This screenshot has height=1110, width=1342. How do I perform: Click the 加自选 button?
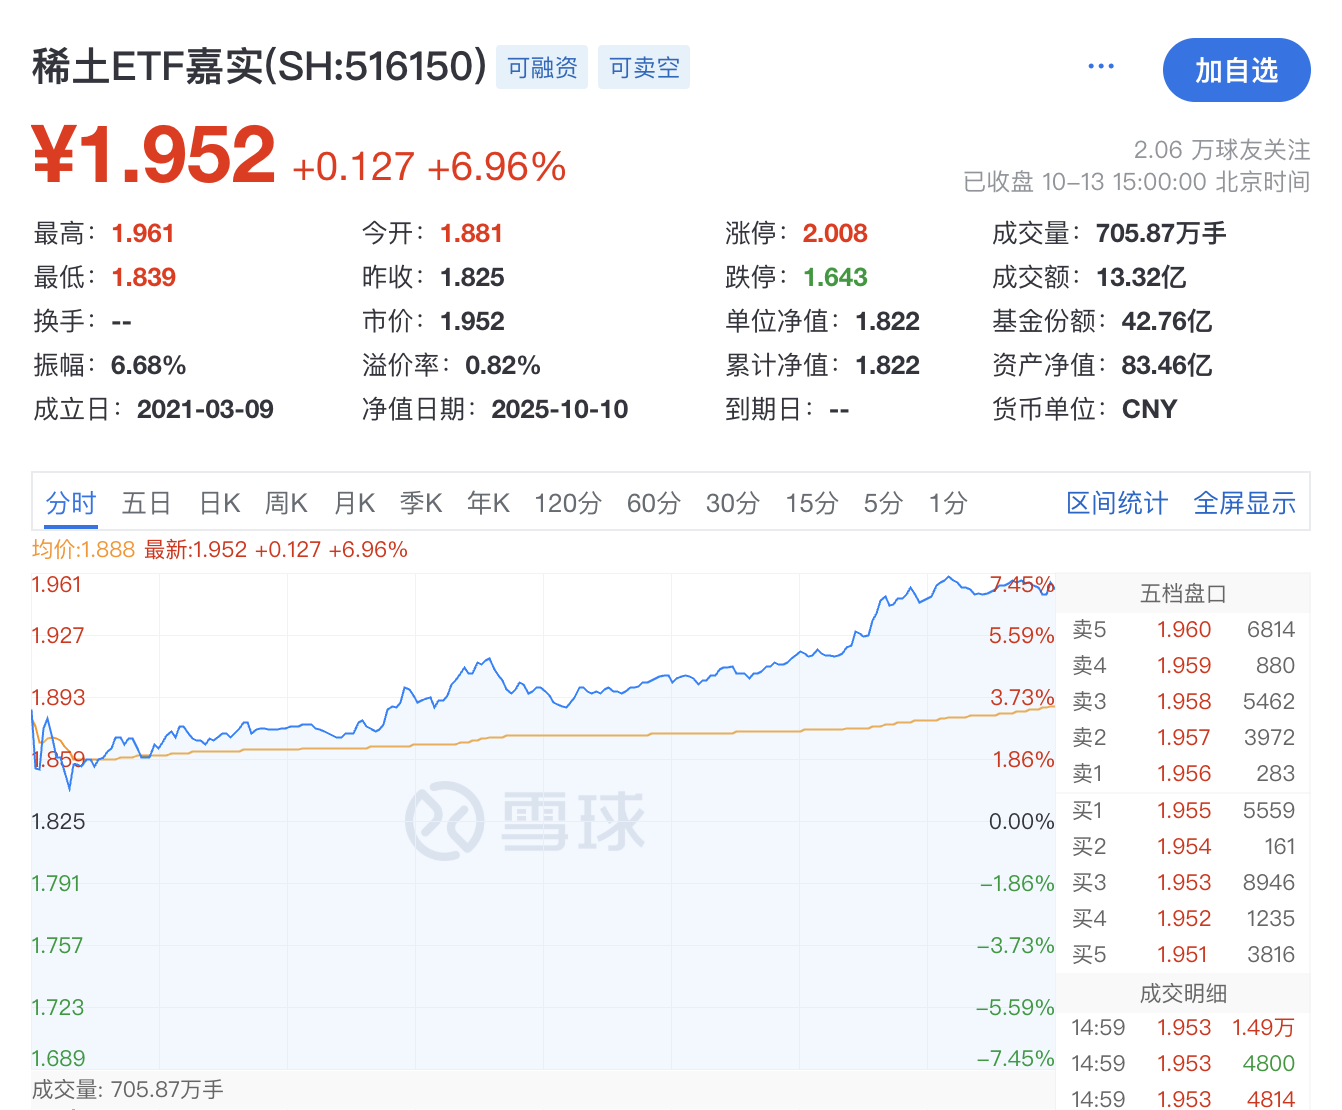[x=1236, y=70]
